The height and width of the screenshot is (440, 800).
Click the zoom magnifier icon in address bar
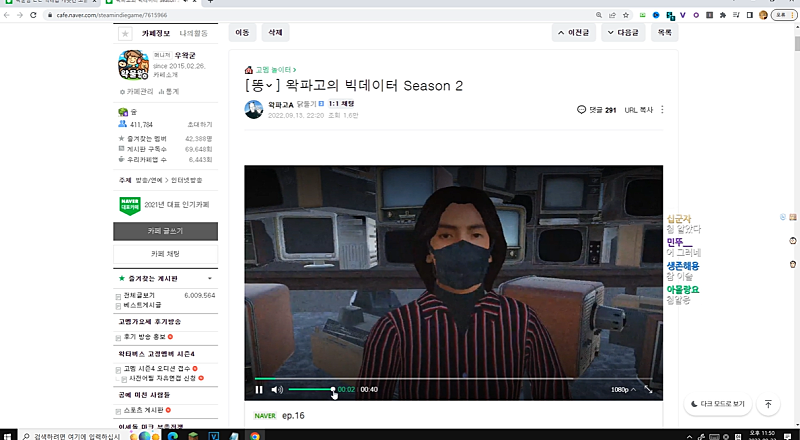click(x=599, y=15)
